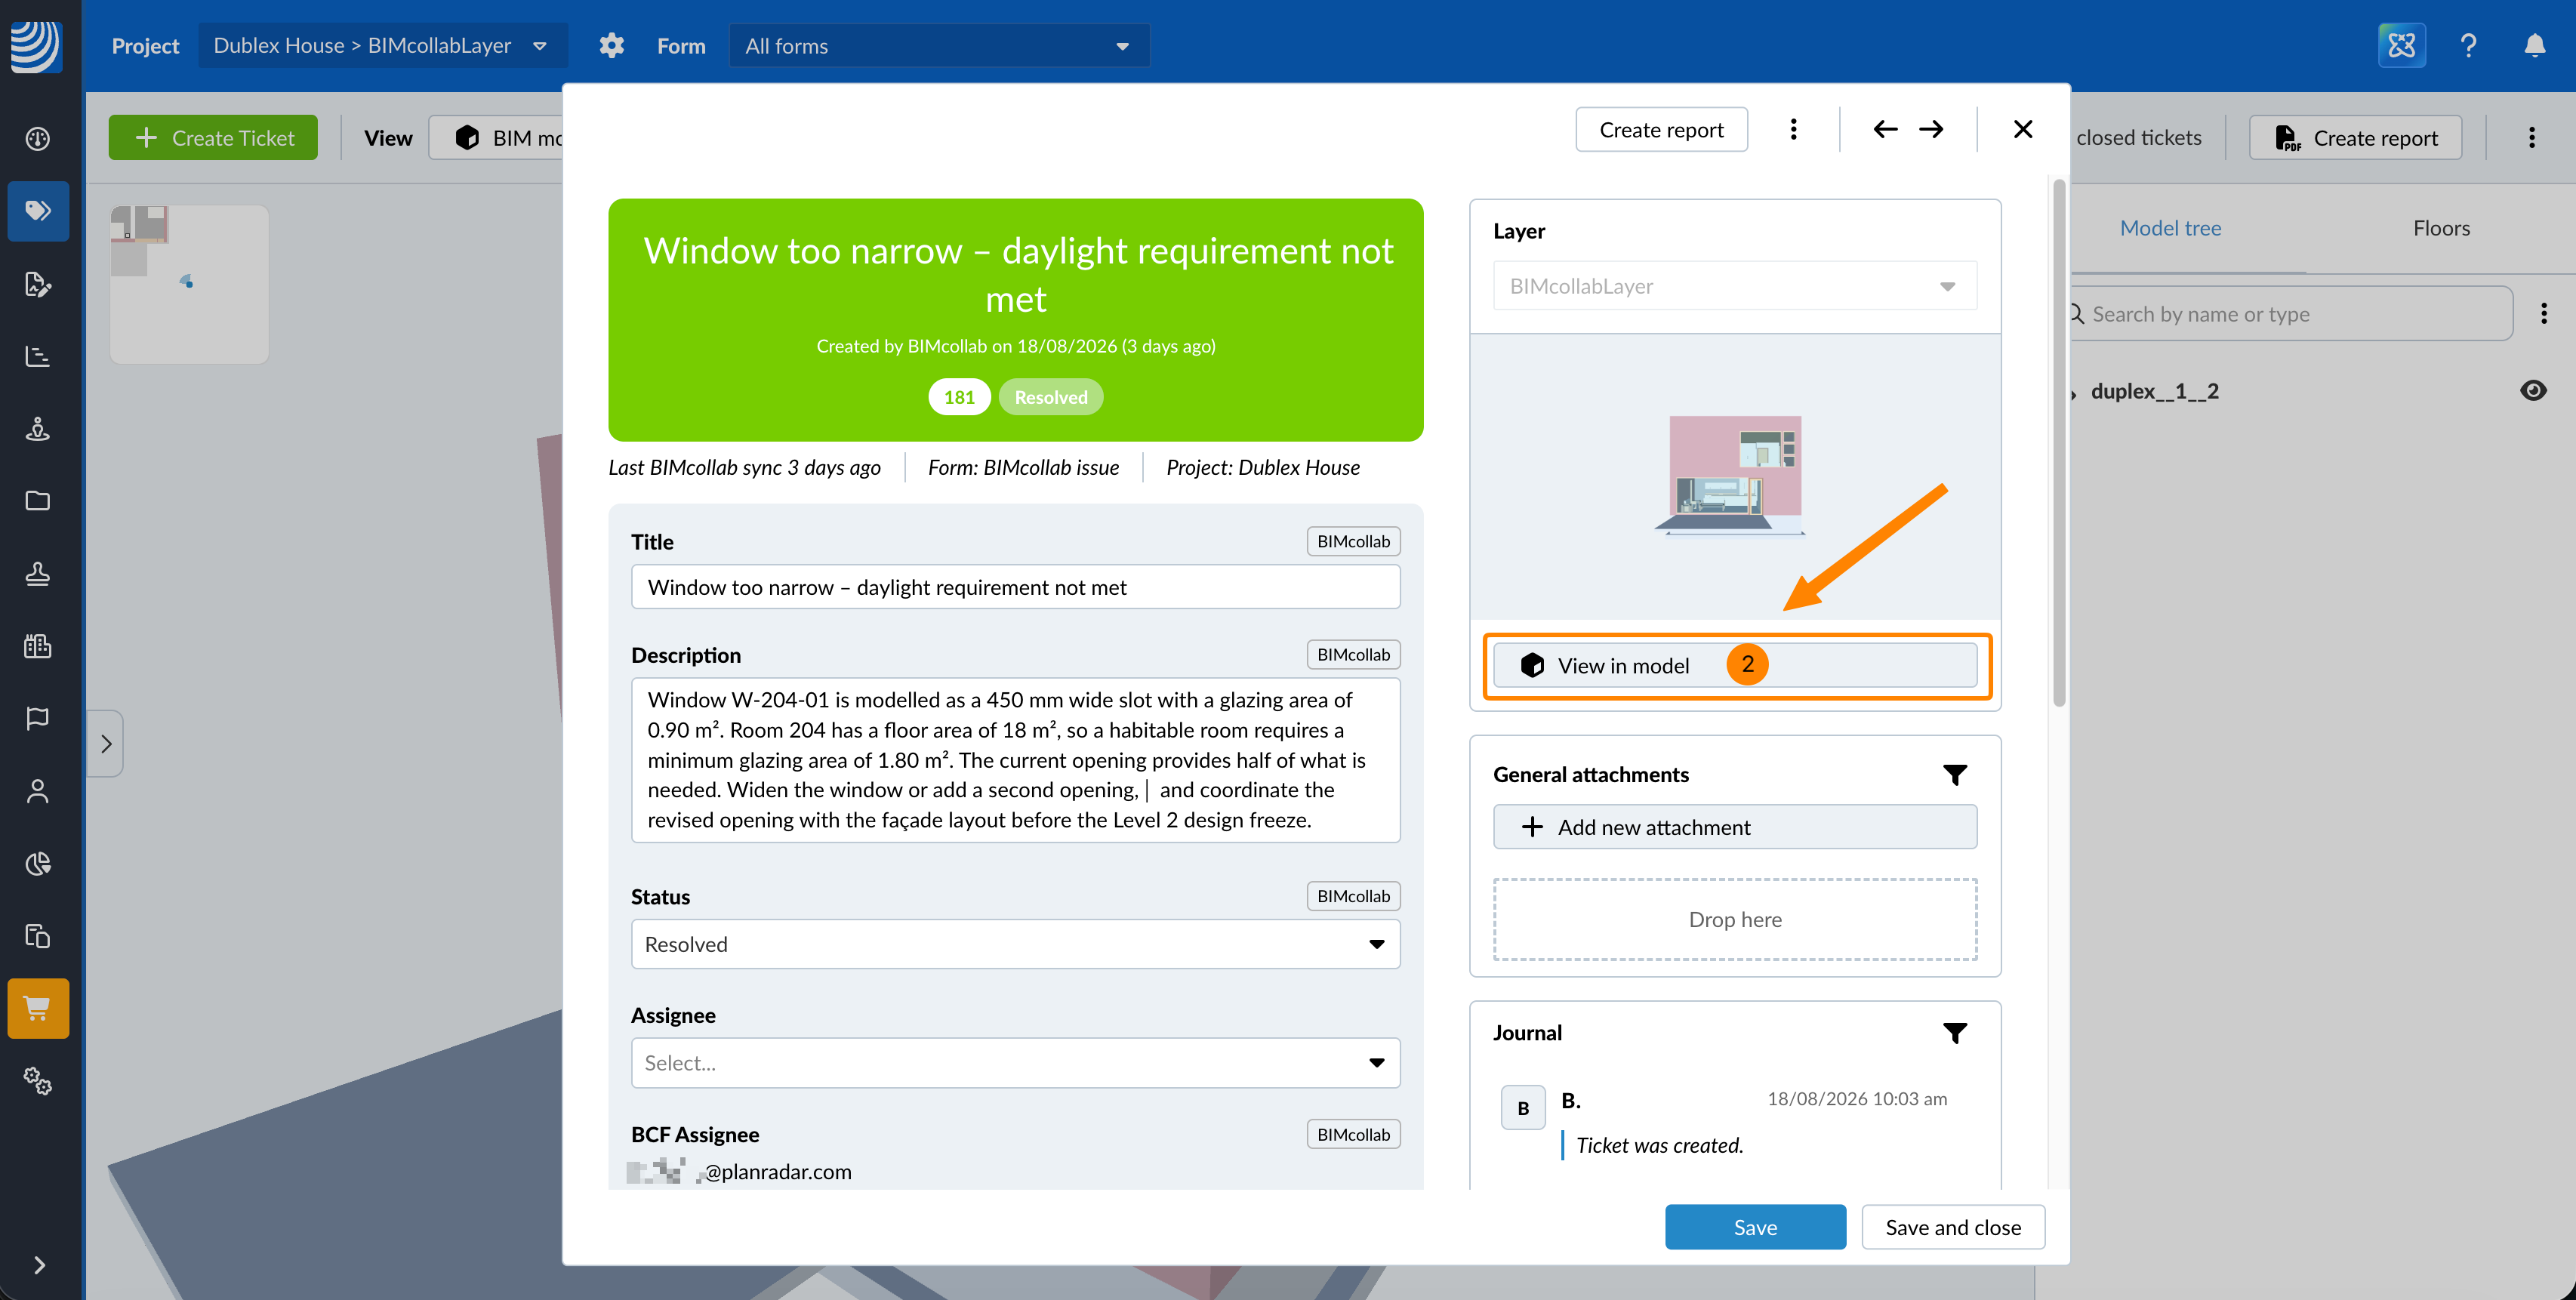Filter the General attachments list
Viewport: 2576px width, 1300px height.
[x=1955, y=775]
